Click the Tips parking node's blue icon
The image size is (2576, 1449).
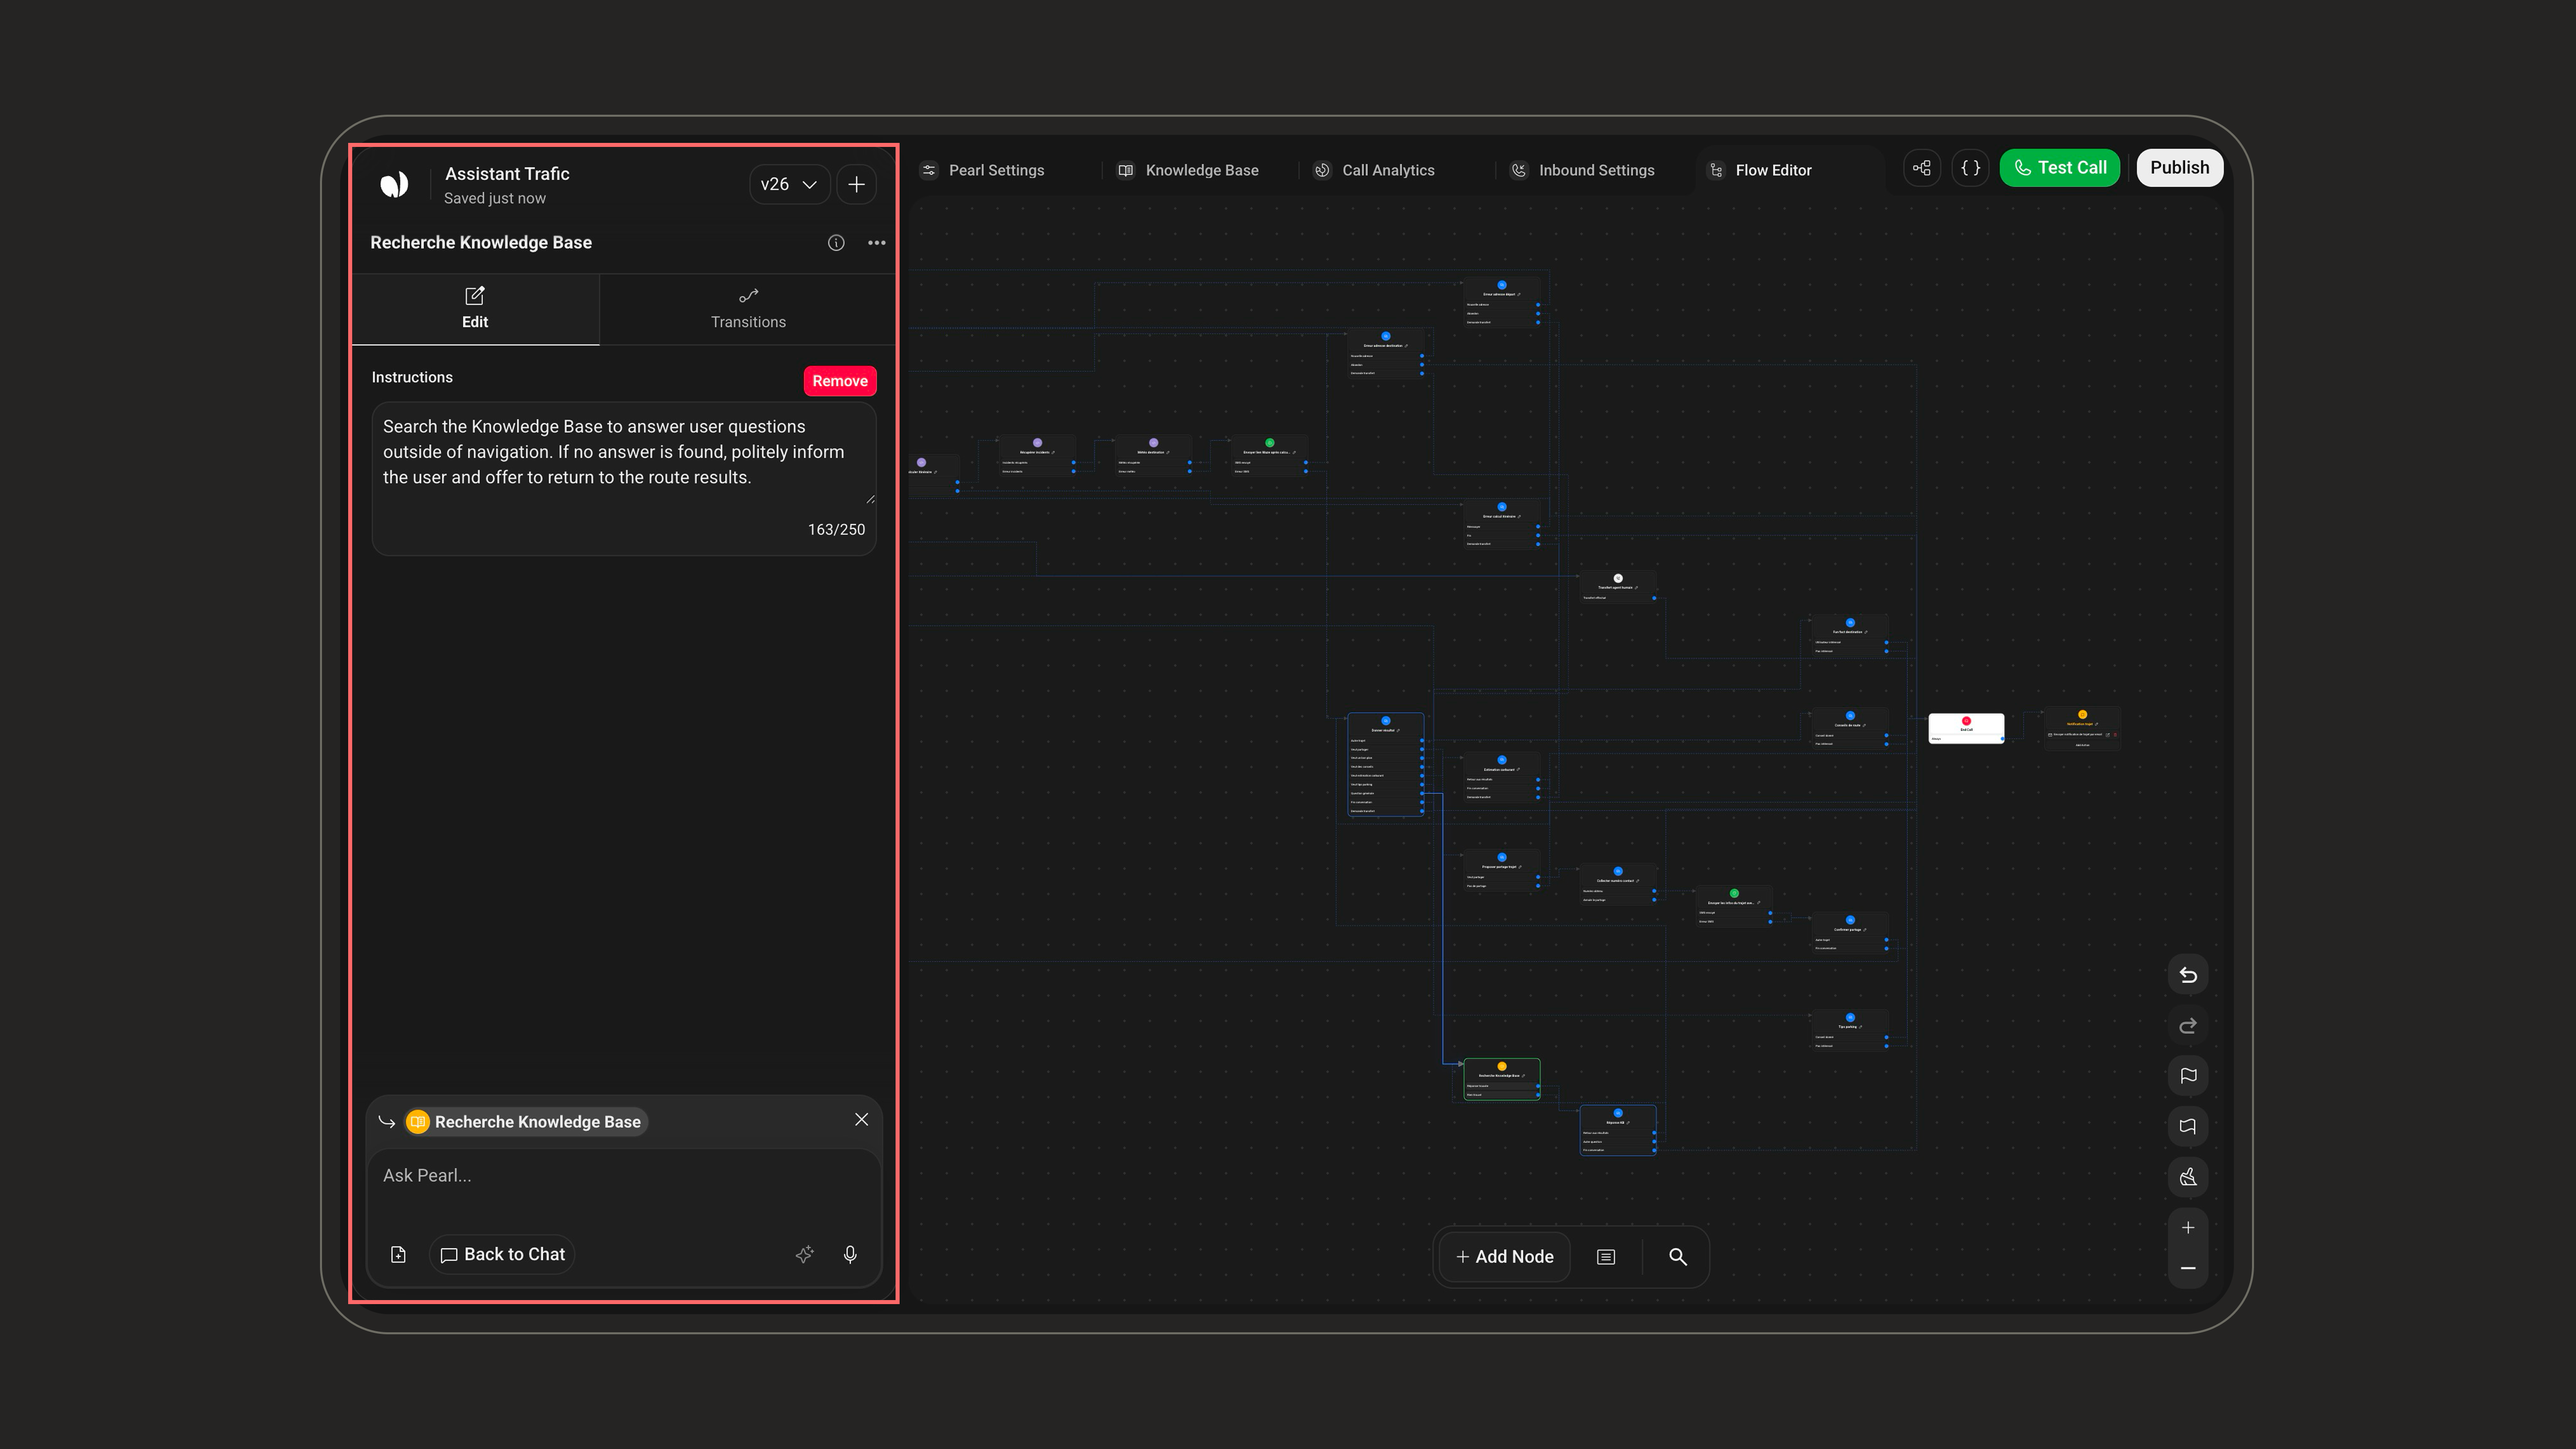pyautogui.click(x=1849, y=1018)
